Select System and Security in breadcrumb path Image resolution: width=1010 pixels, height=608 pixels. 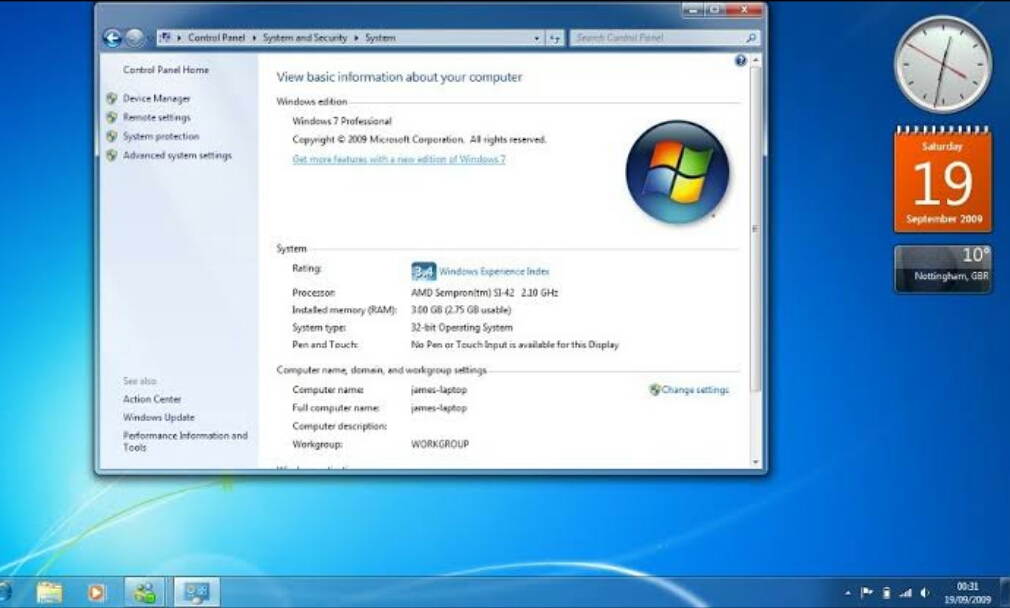point(305,38)
